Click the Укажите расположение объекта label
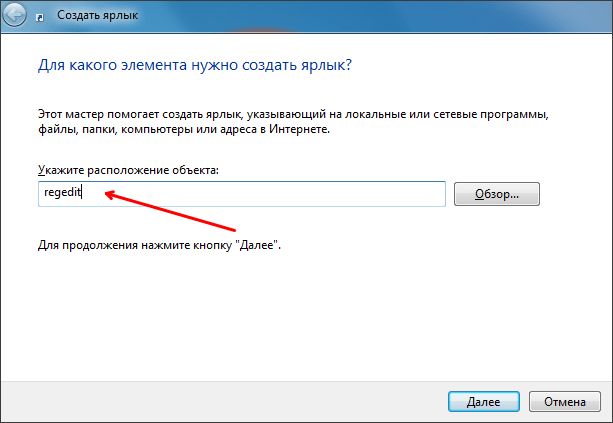This screenshot has width=613, height=423. coord(128,170)
